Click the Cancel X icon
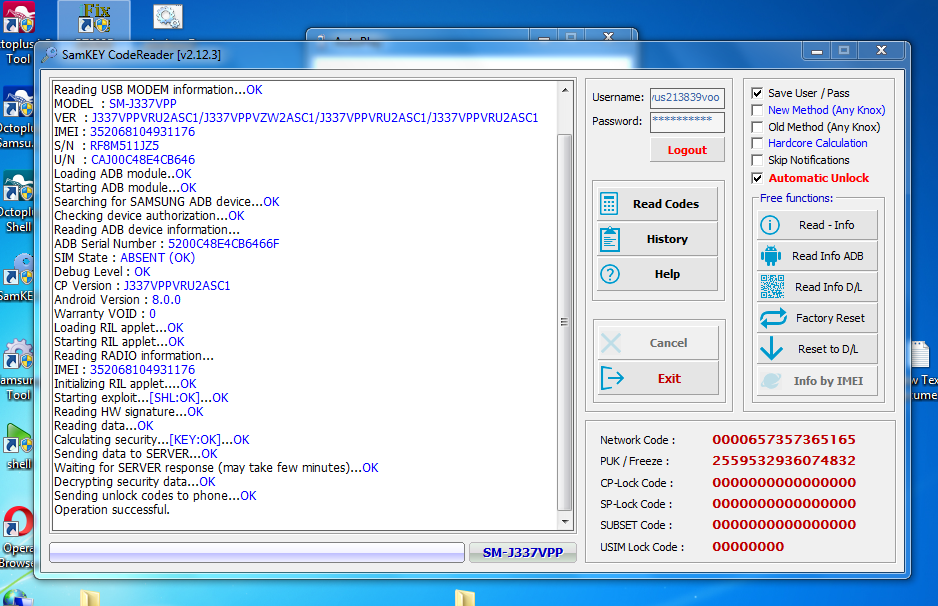This screenshot has height=606, width=938. (611, 343)
